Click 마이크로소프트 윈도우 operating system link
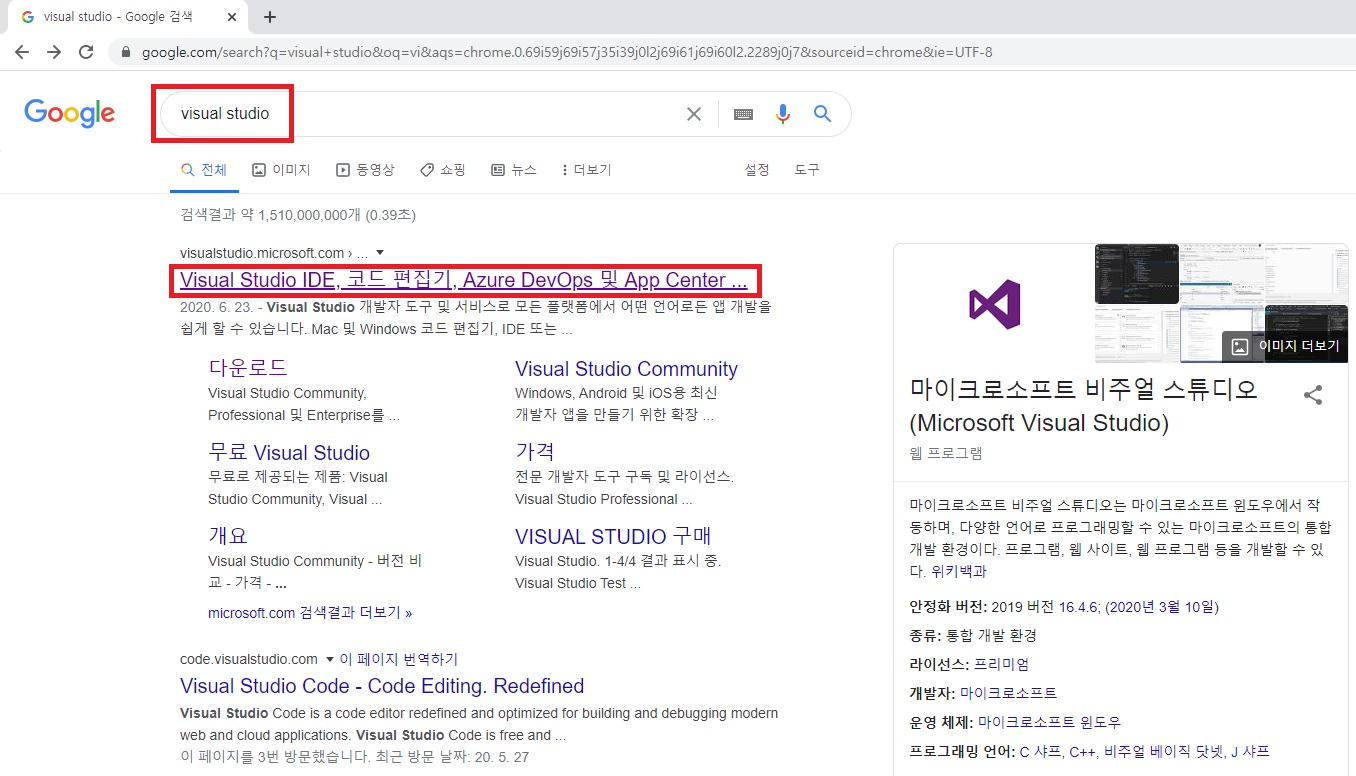 [x=1049, y=722]
